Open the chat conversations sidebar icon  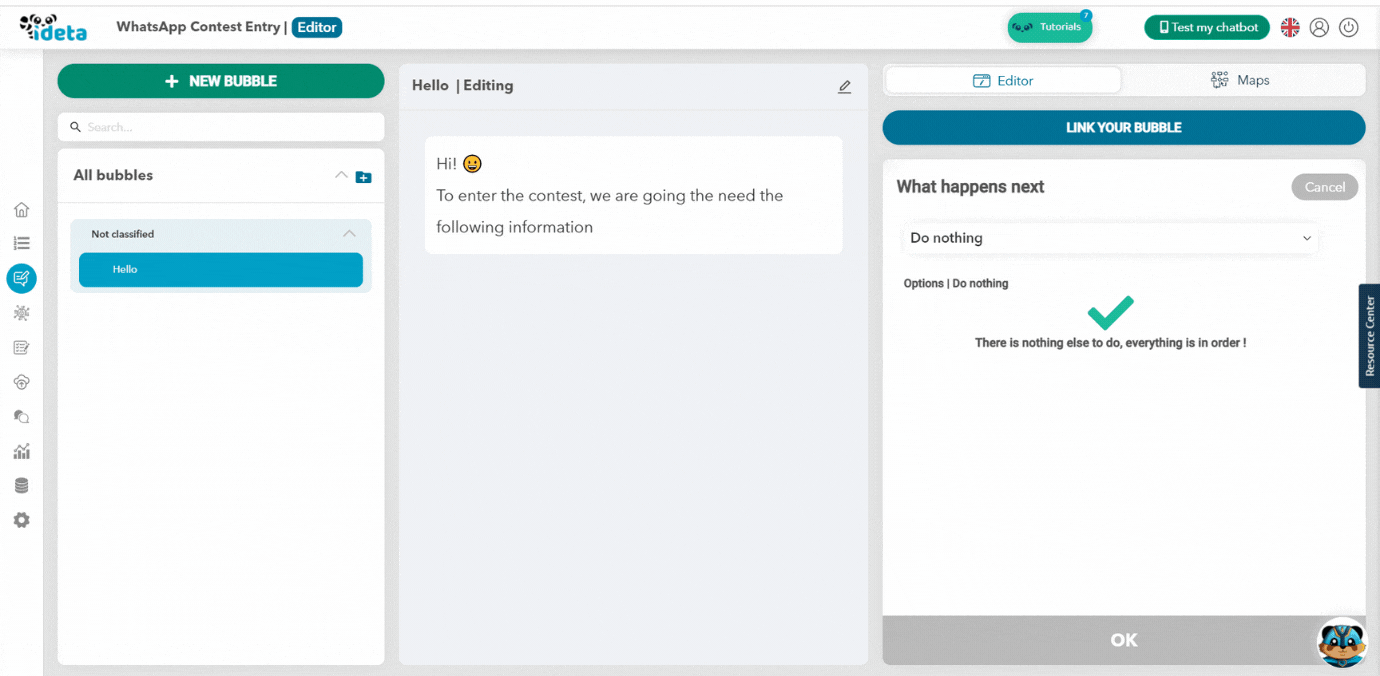pyautogui.click(x=21, y=416)
